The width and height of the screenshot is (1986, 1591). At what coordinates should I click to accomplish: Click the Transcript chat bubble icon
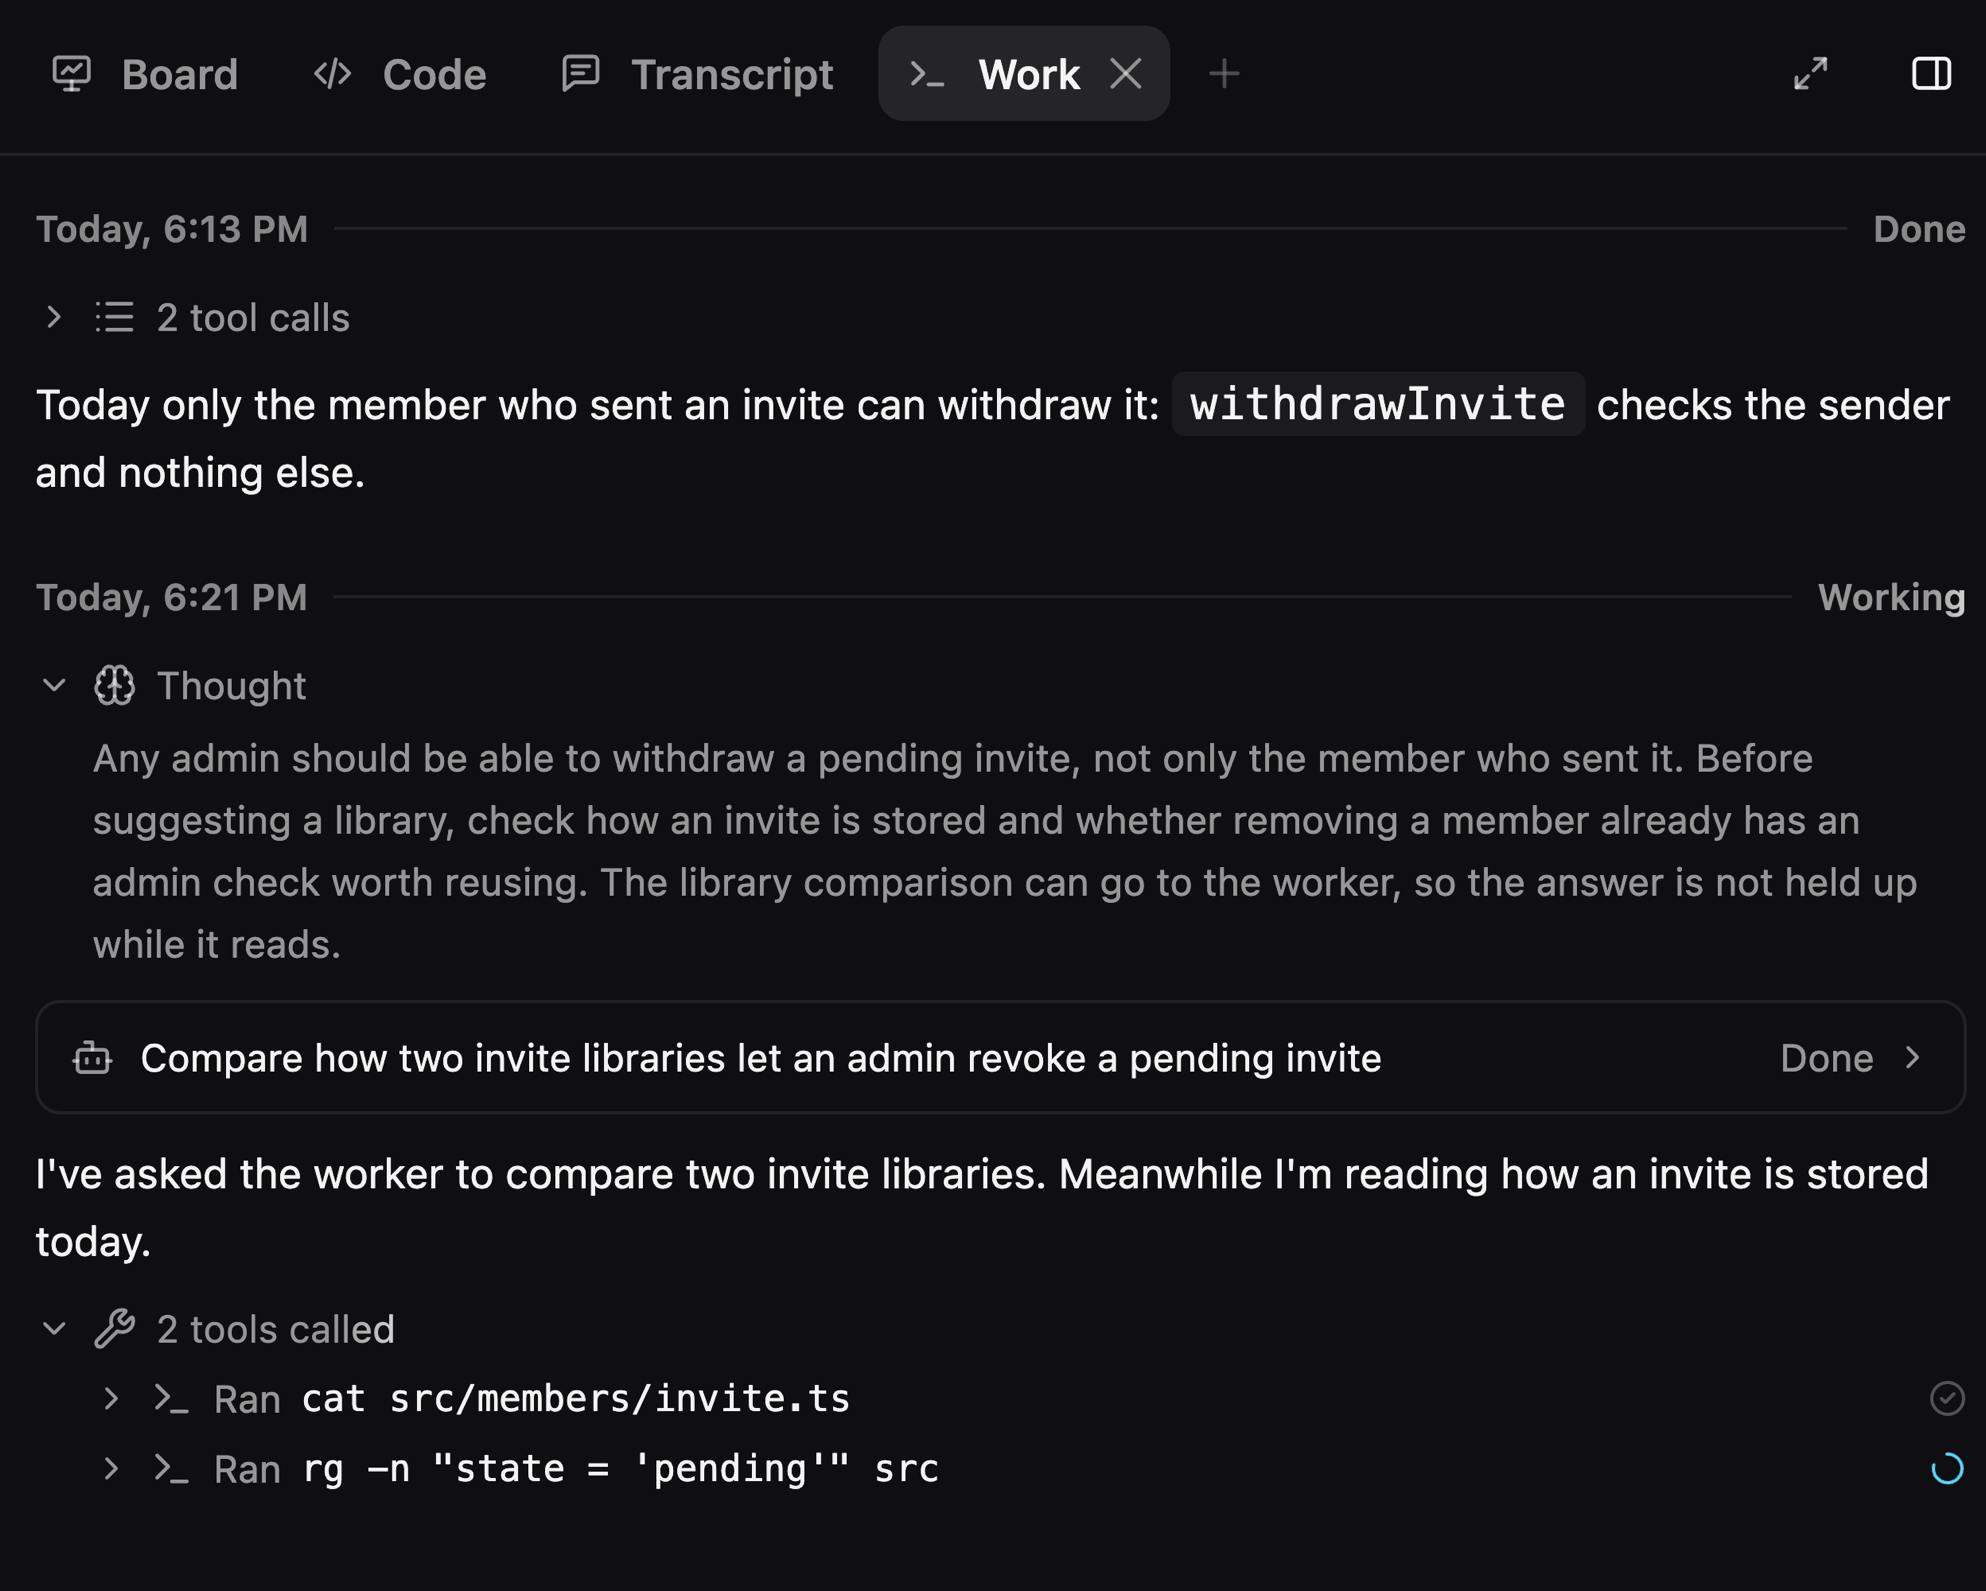tap(581, 74)
